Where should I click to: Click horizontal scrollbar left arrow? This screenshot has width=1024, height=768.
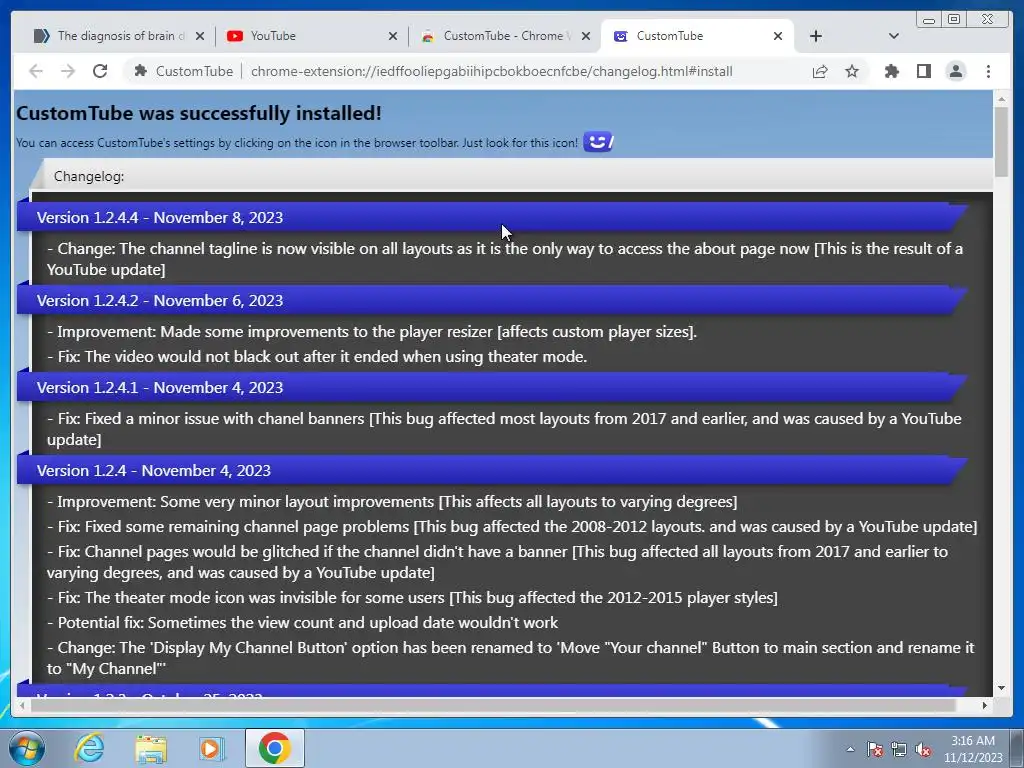coord(23,705)
